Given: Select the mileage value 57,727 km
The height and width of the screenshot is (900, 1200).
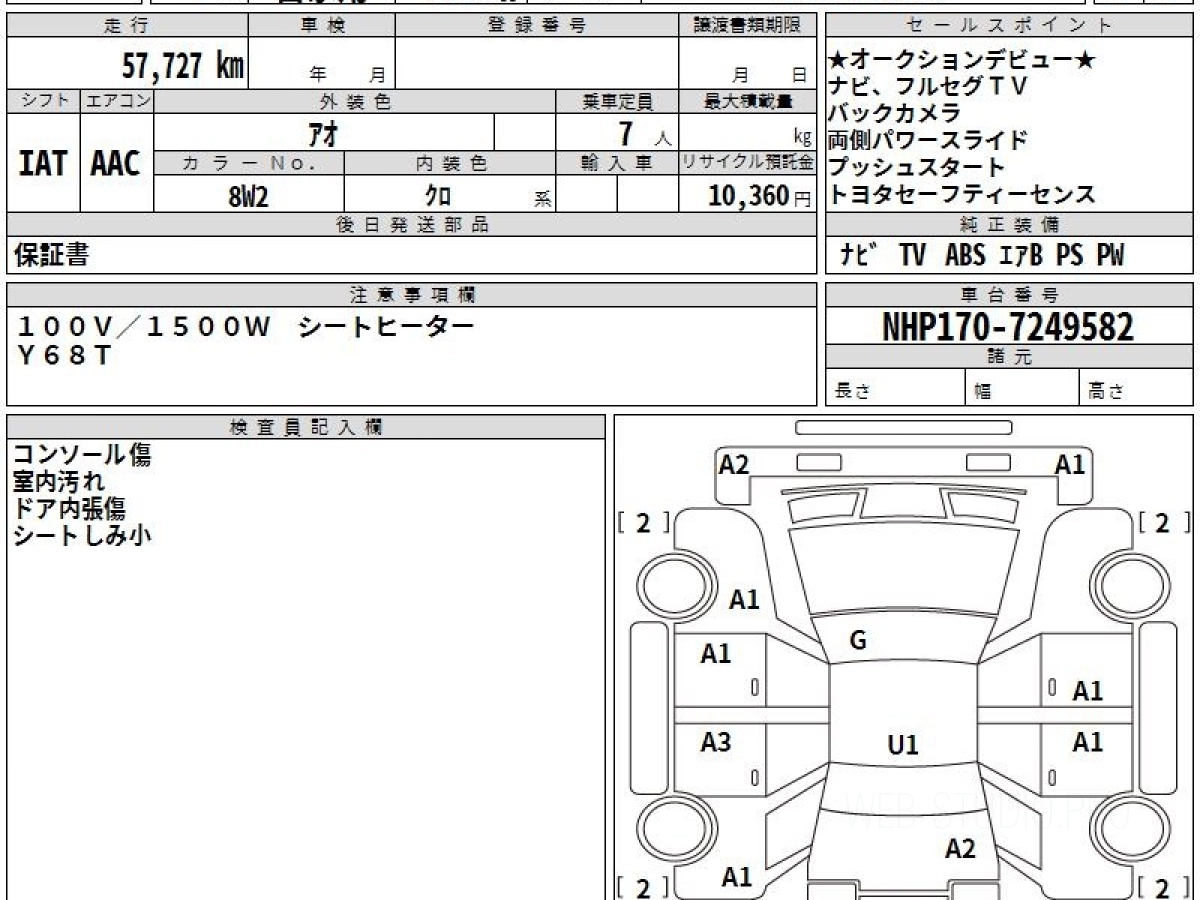Looking at the screenshot, I should [182, 66].
